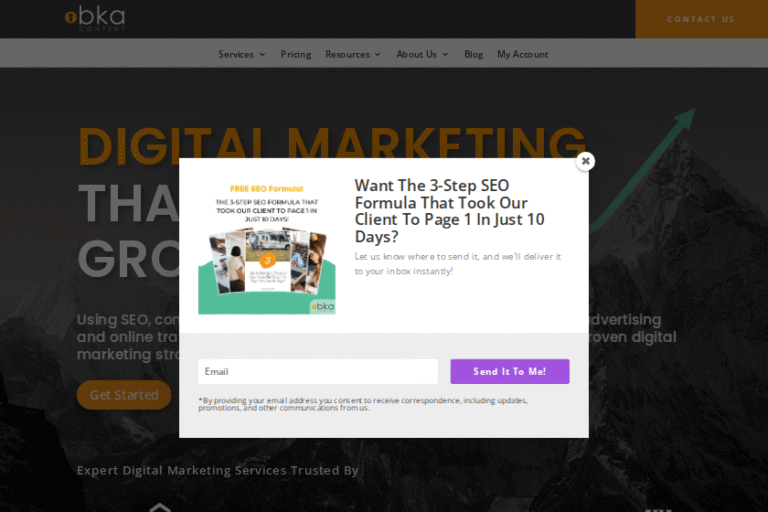
Task: Click the Send It To Me! button
Action: tap(510, 371)
